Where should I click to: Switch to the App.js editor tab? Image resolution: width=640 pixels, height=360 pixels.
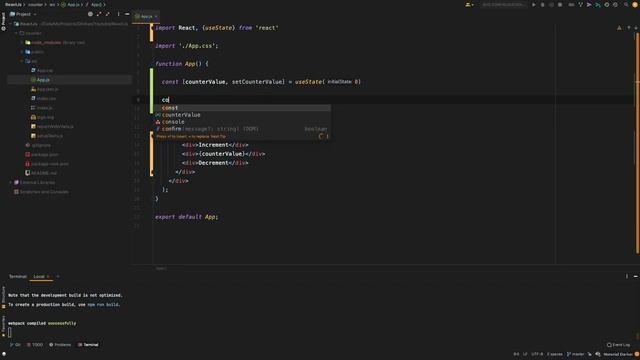(146, 16)
